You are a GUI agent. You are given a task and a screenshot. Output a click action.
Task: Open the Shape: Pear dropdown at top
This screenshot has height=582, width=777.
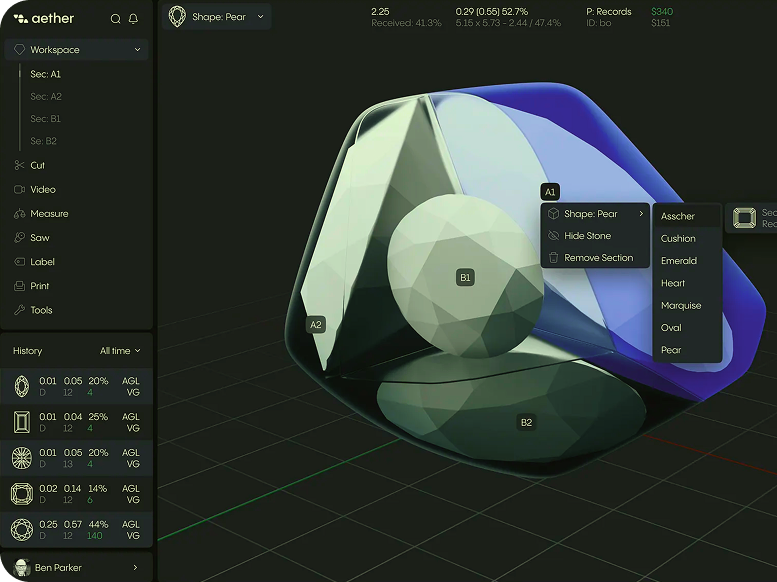pos(218,17)
